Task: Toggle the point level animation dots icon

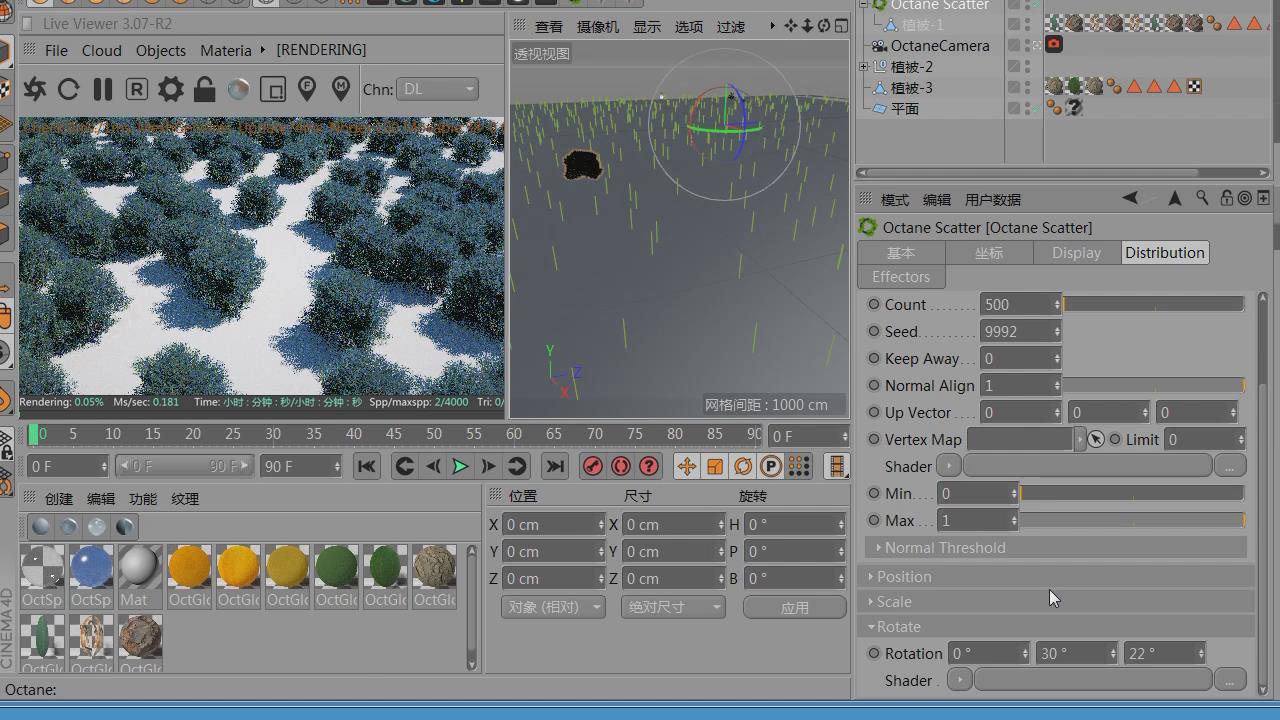Action: point(798,466)
